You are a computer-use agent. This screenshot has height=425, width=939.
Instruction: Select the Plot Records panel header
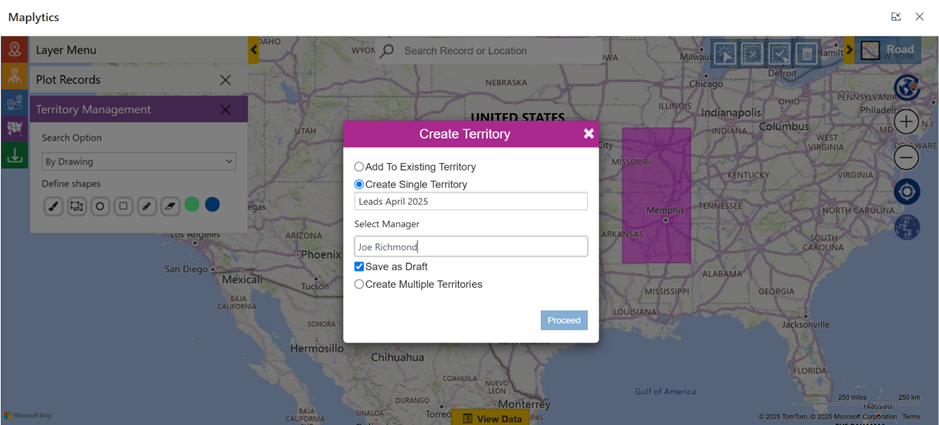[x=68, y=80]
